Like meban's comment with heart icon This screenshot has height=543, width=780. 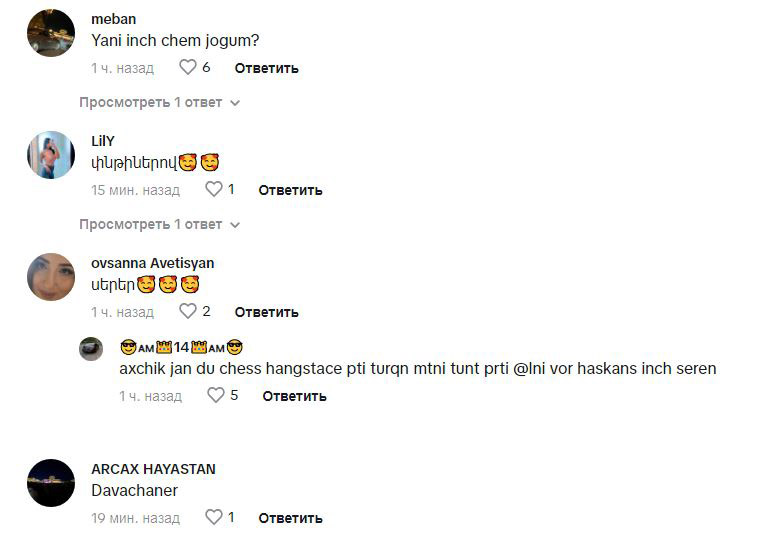pos(188,67)
